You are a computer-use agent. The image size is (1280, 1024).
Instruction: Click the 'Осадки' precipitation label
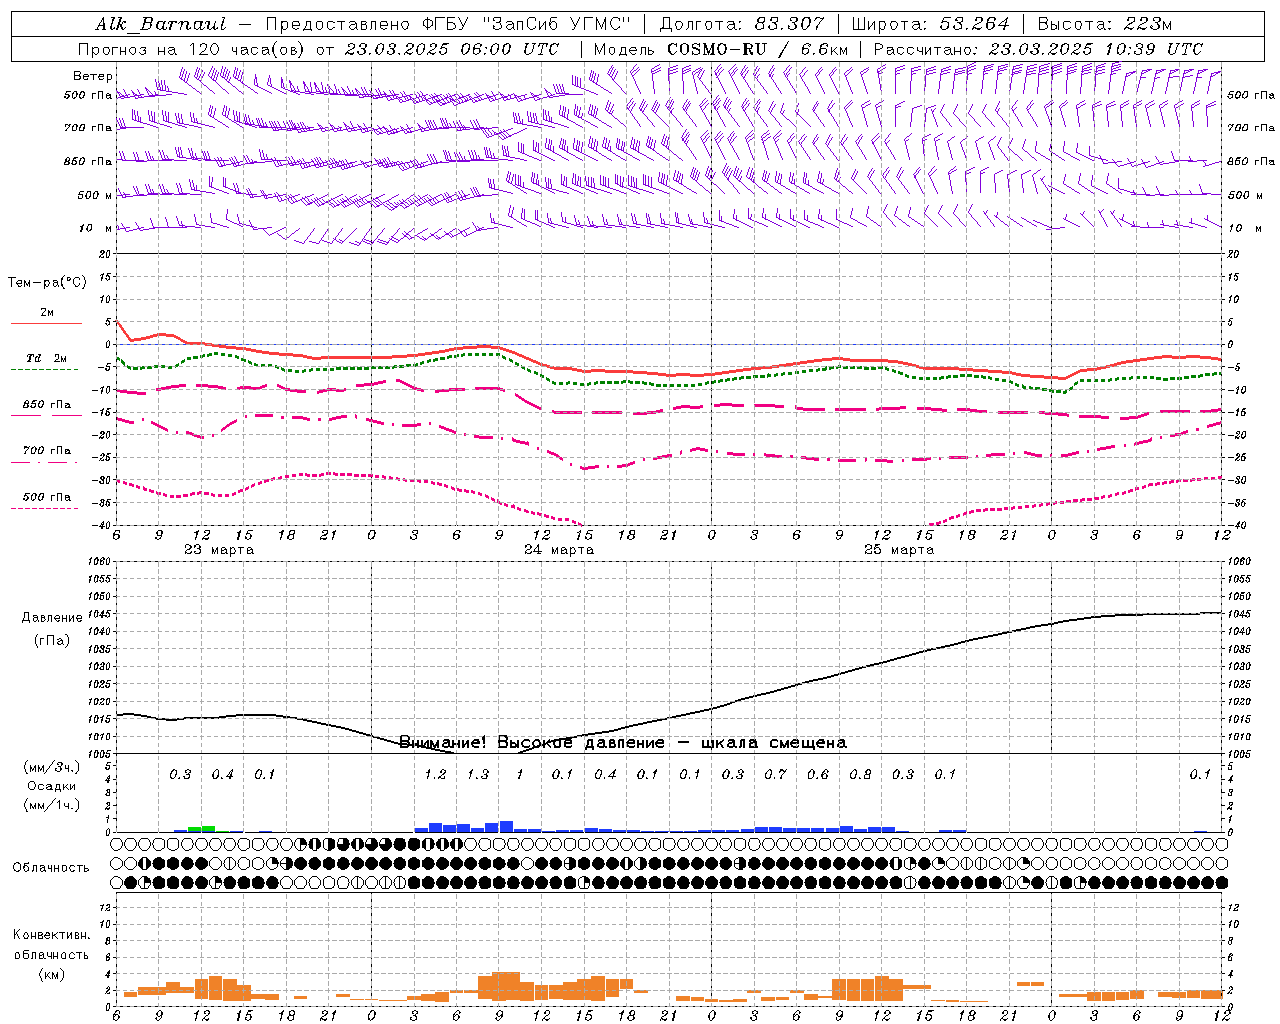tap(52, 786)
